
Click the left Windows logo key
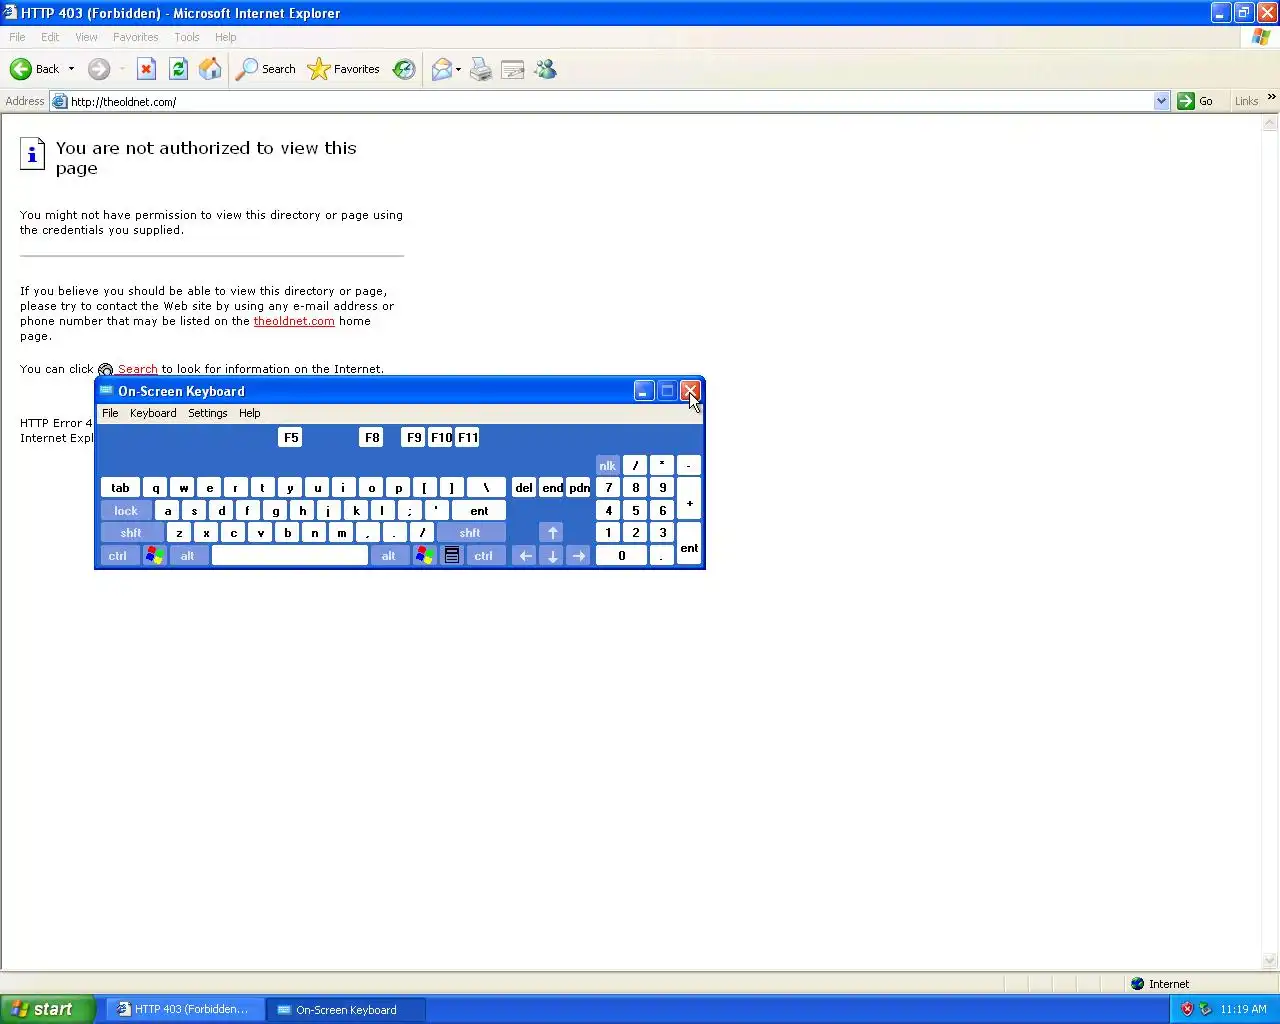[x=154, y=555]
